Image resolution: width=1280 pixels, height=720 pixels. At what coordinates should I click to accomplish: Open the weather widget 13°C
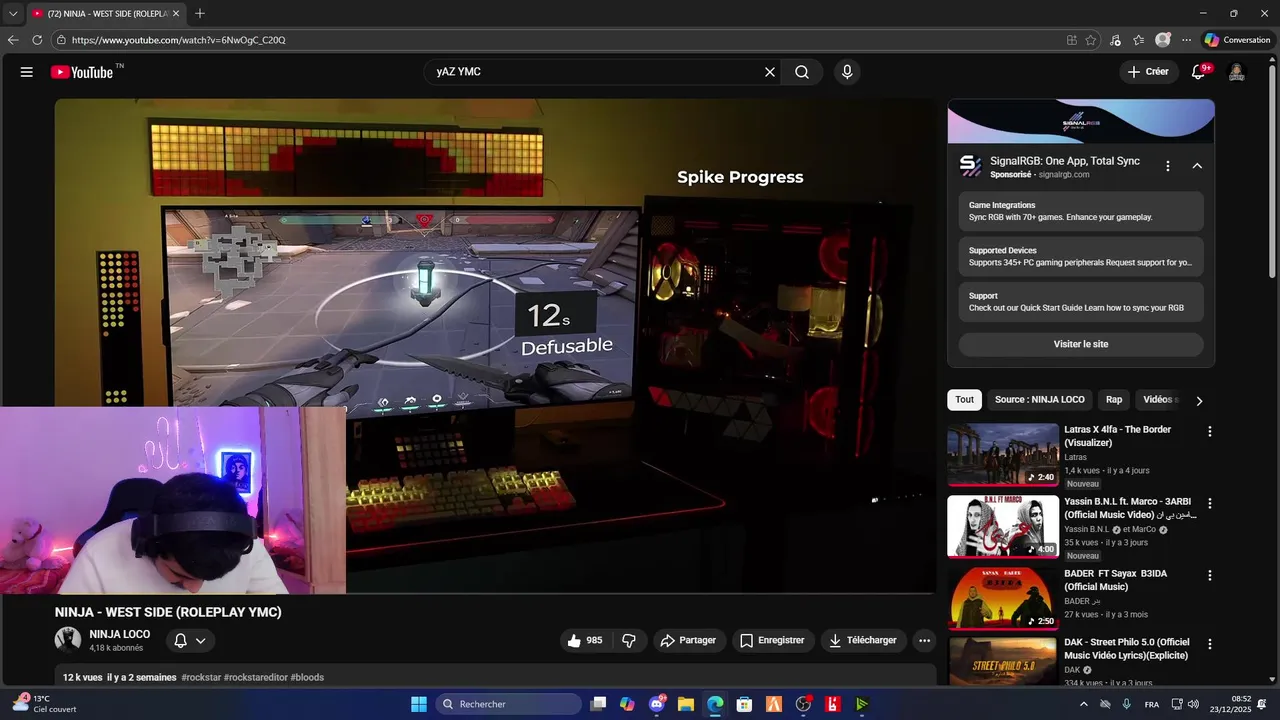[45, 704]
